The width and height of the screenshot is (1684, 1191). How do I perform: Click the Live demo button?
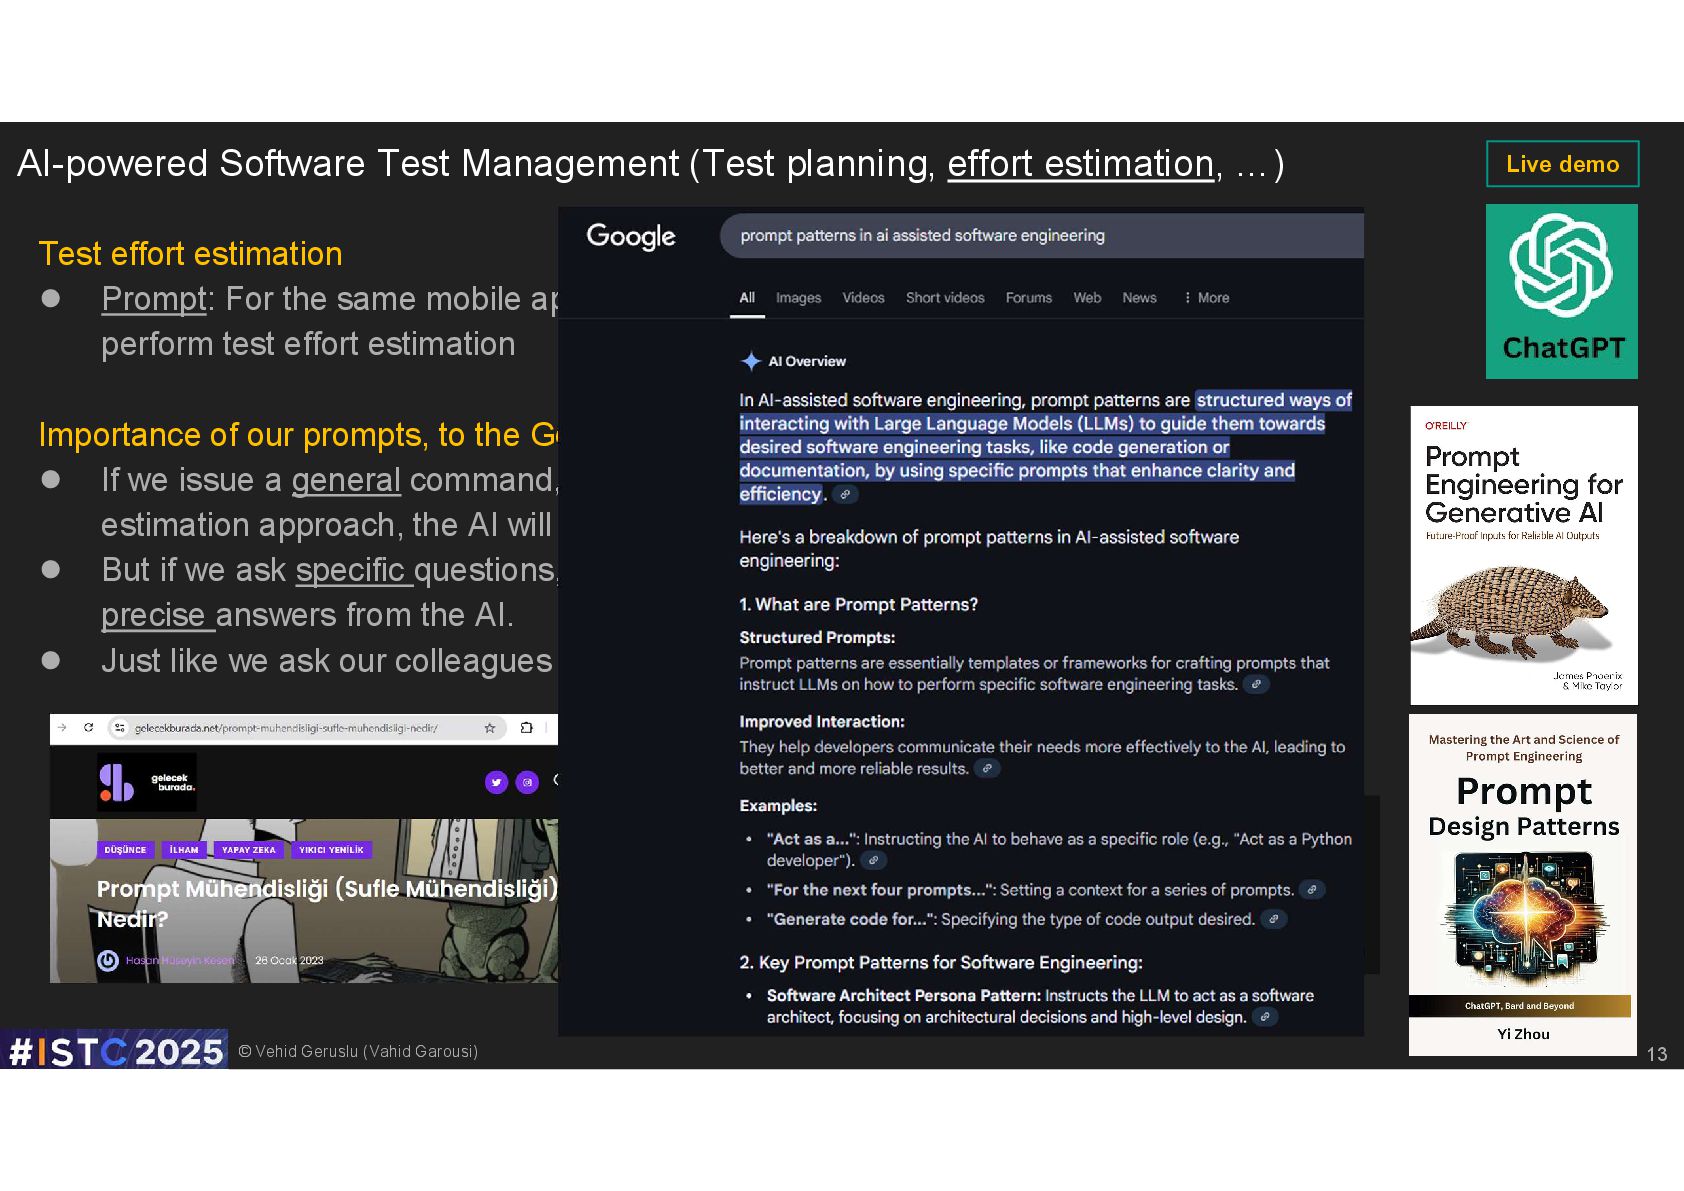(1562, 164)
